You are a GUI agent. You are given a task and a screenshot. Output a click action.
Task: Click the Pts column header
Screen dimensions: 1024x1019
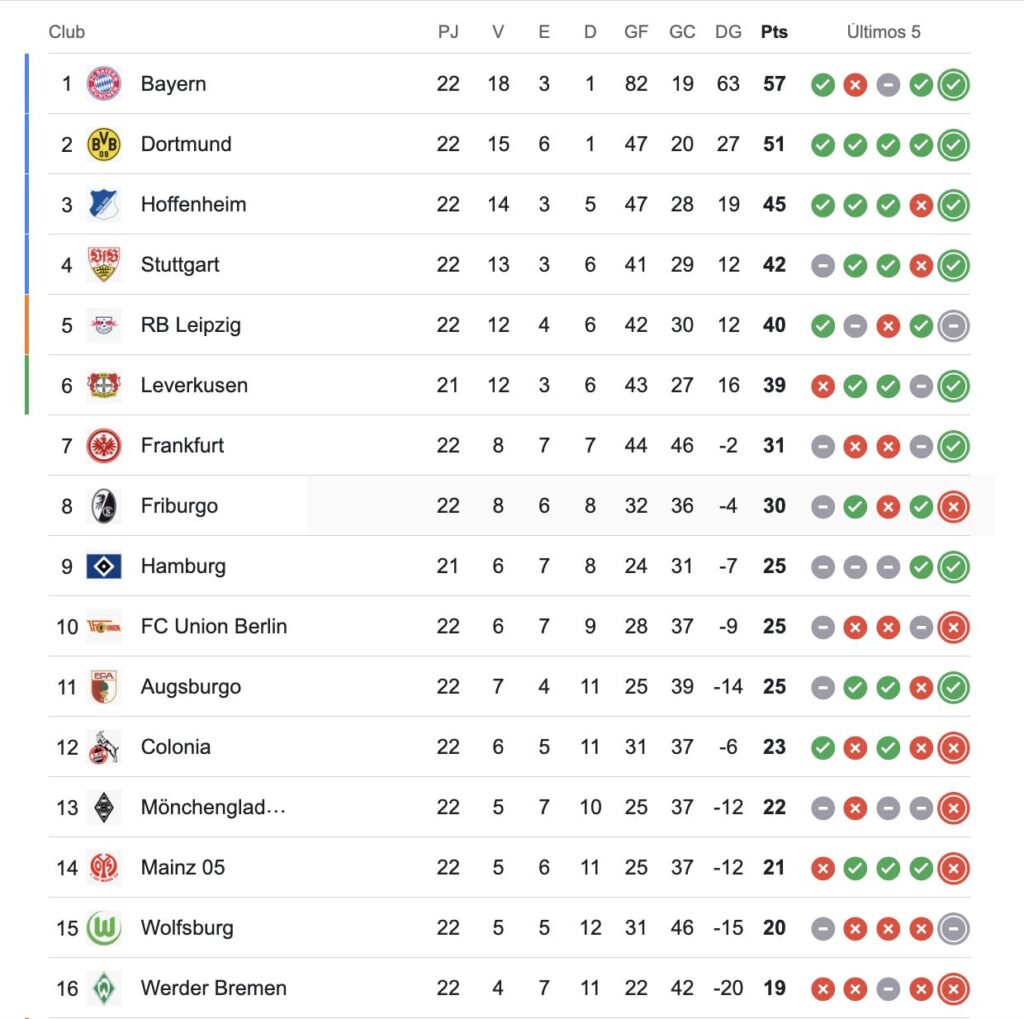(774, 32)
